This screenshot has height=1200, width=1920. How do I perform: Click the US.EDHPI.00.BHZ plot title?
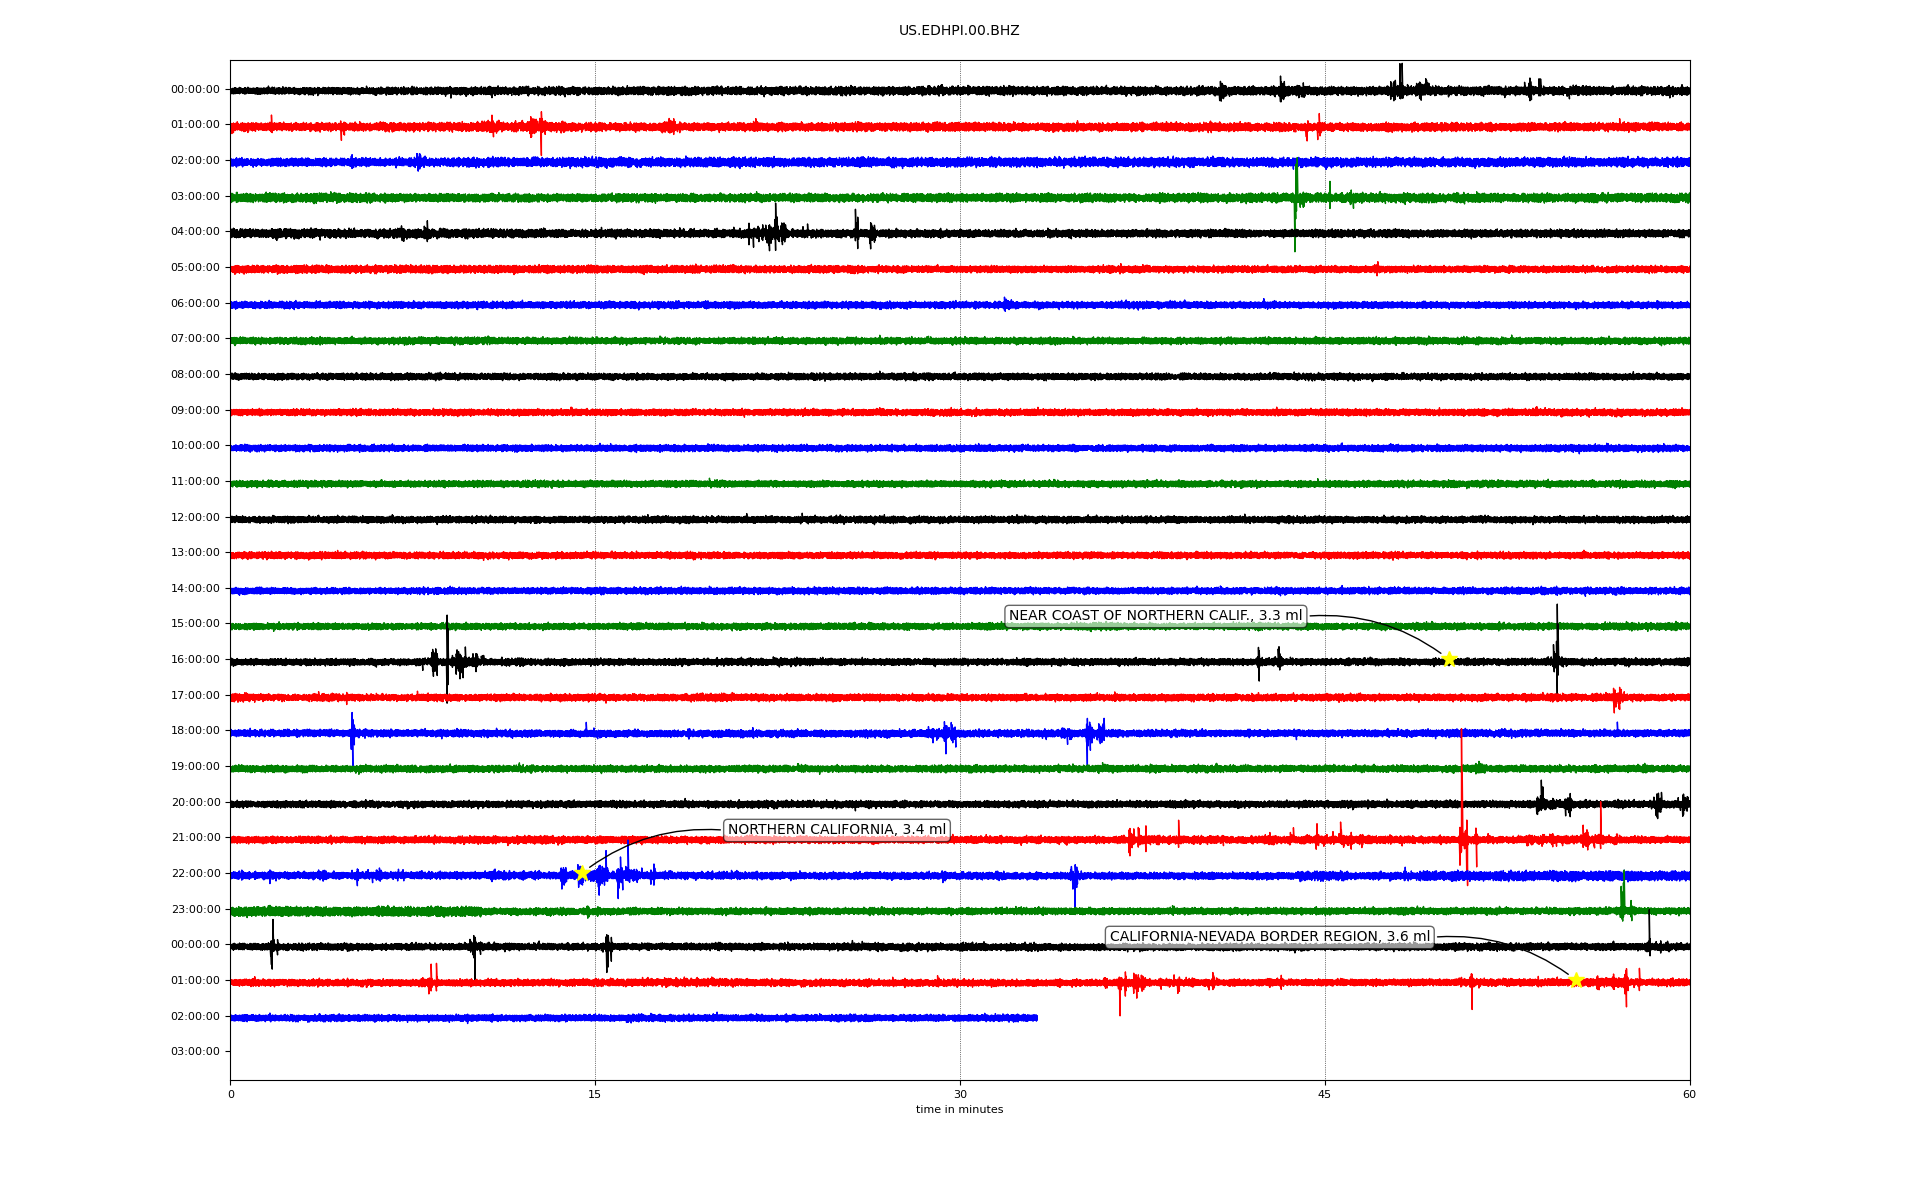(959, 31)
